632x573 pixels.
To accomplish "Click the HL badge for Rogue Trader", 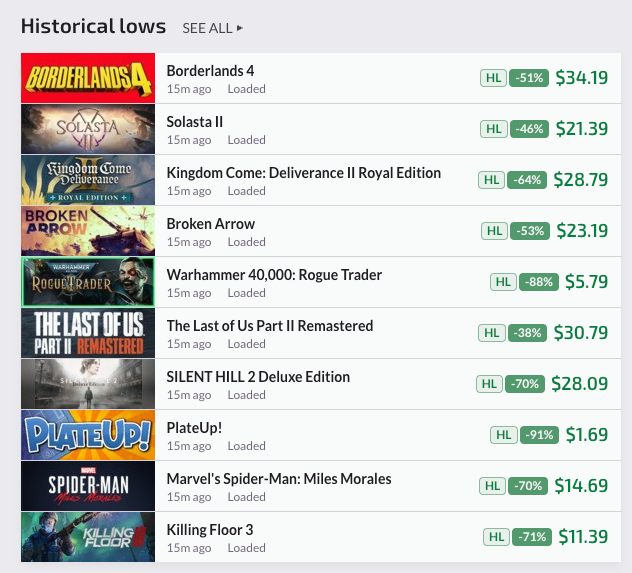I will click(503, 282).
